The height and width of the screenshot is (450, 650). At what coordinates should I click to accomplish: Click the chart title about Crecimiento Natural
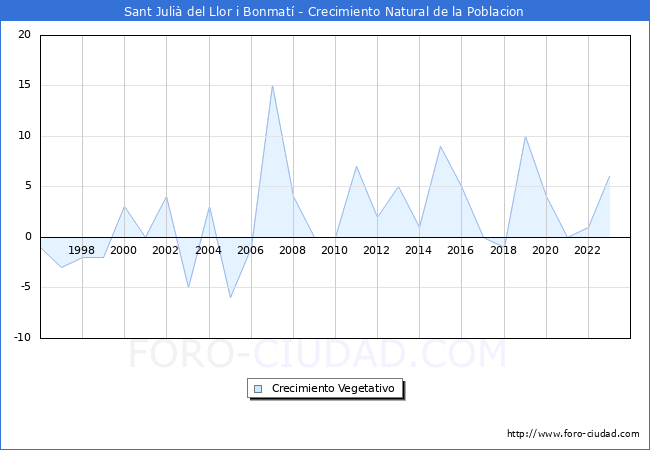(324, 12)
